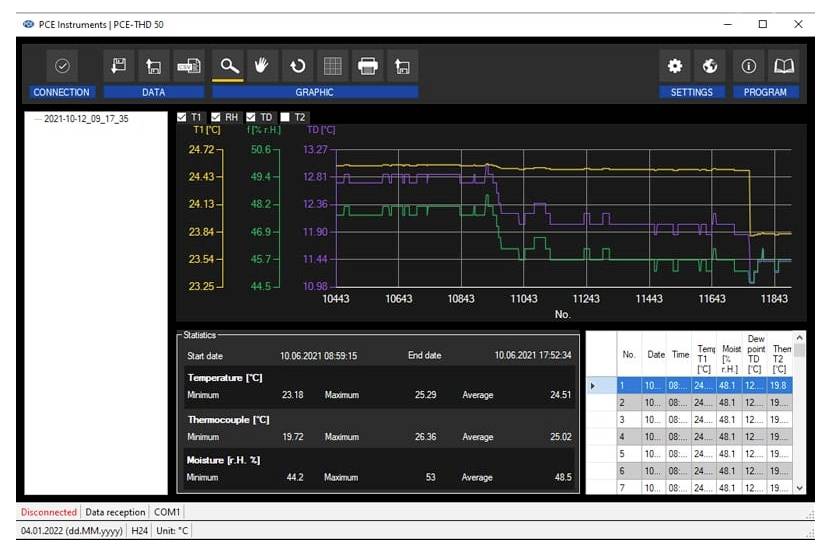Select the 2021-10-12_09_17_35 tree entry
831x551 pixels.
click(86, 119)
